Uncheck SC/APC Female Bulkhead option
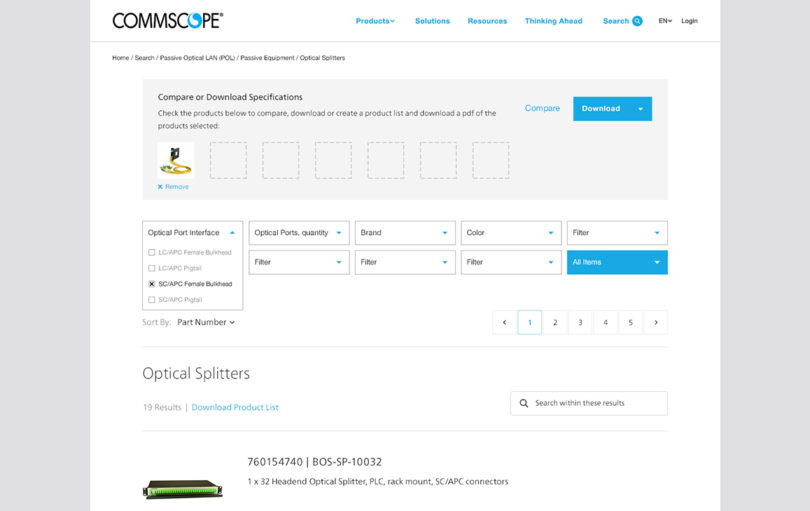This screenshot has width=810, height=511. (x=151, y=284)
